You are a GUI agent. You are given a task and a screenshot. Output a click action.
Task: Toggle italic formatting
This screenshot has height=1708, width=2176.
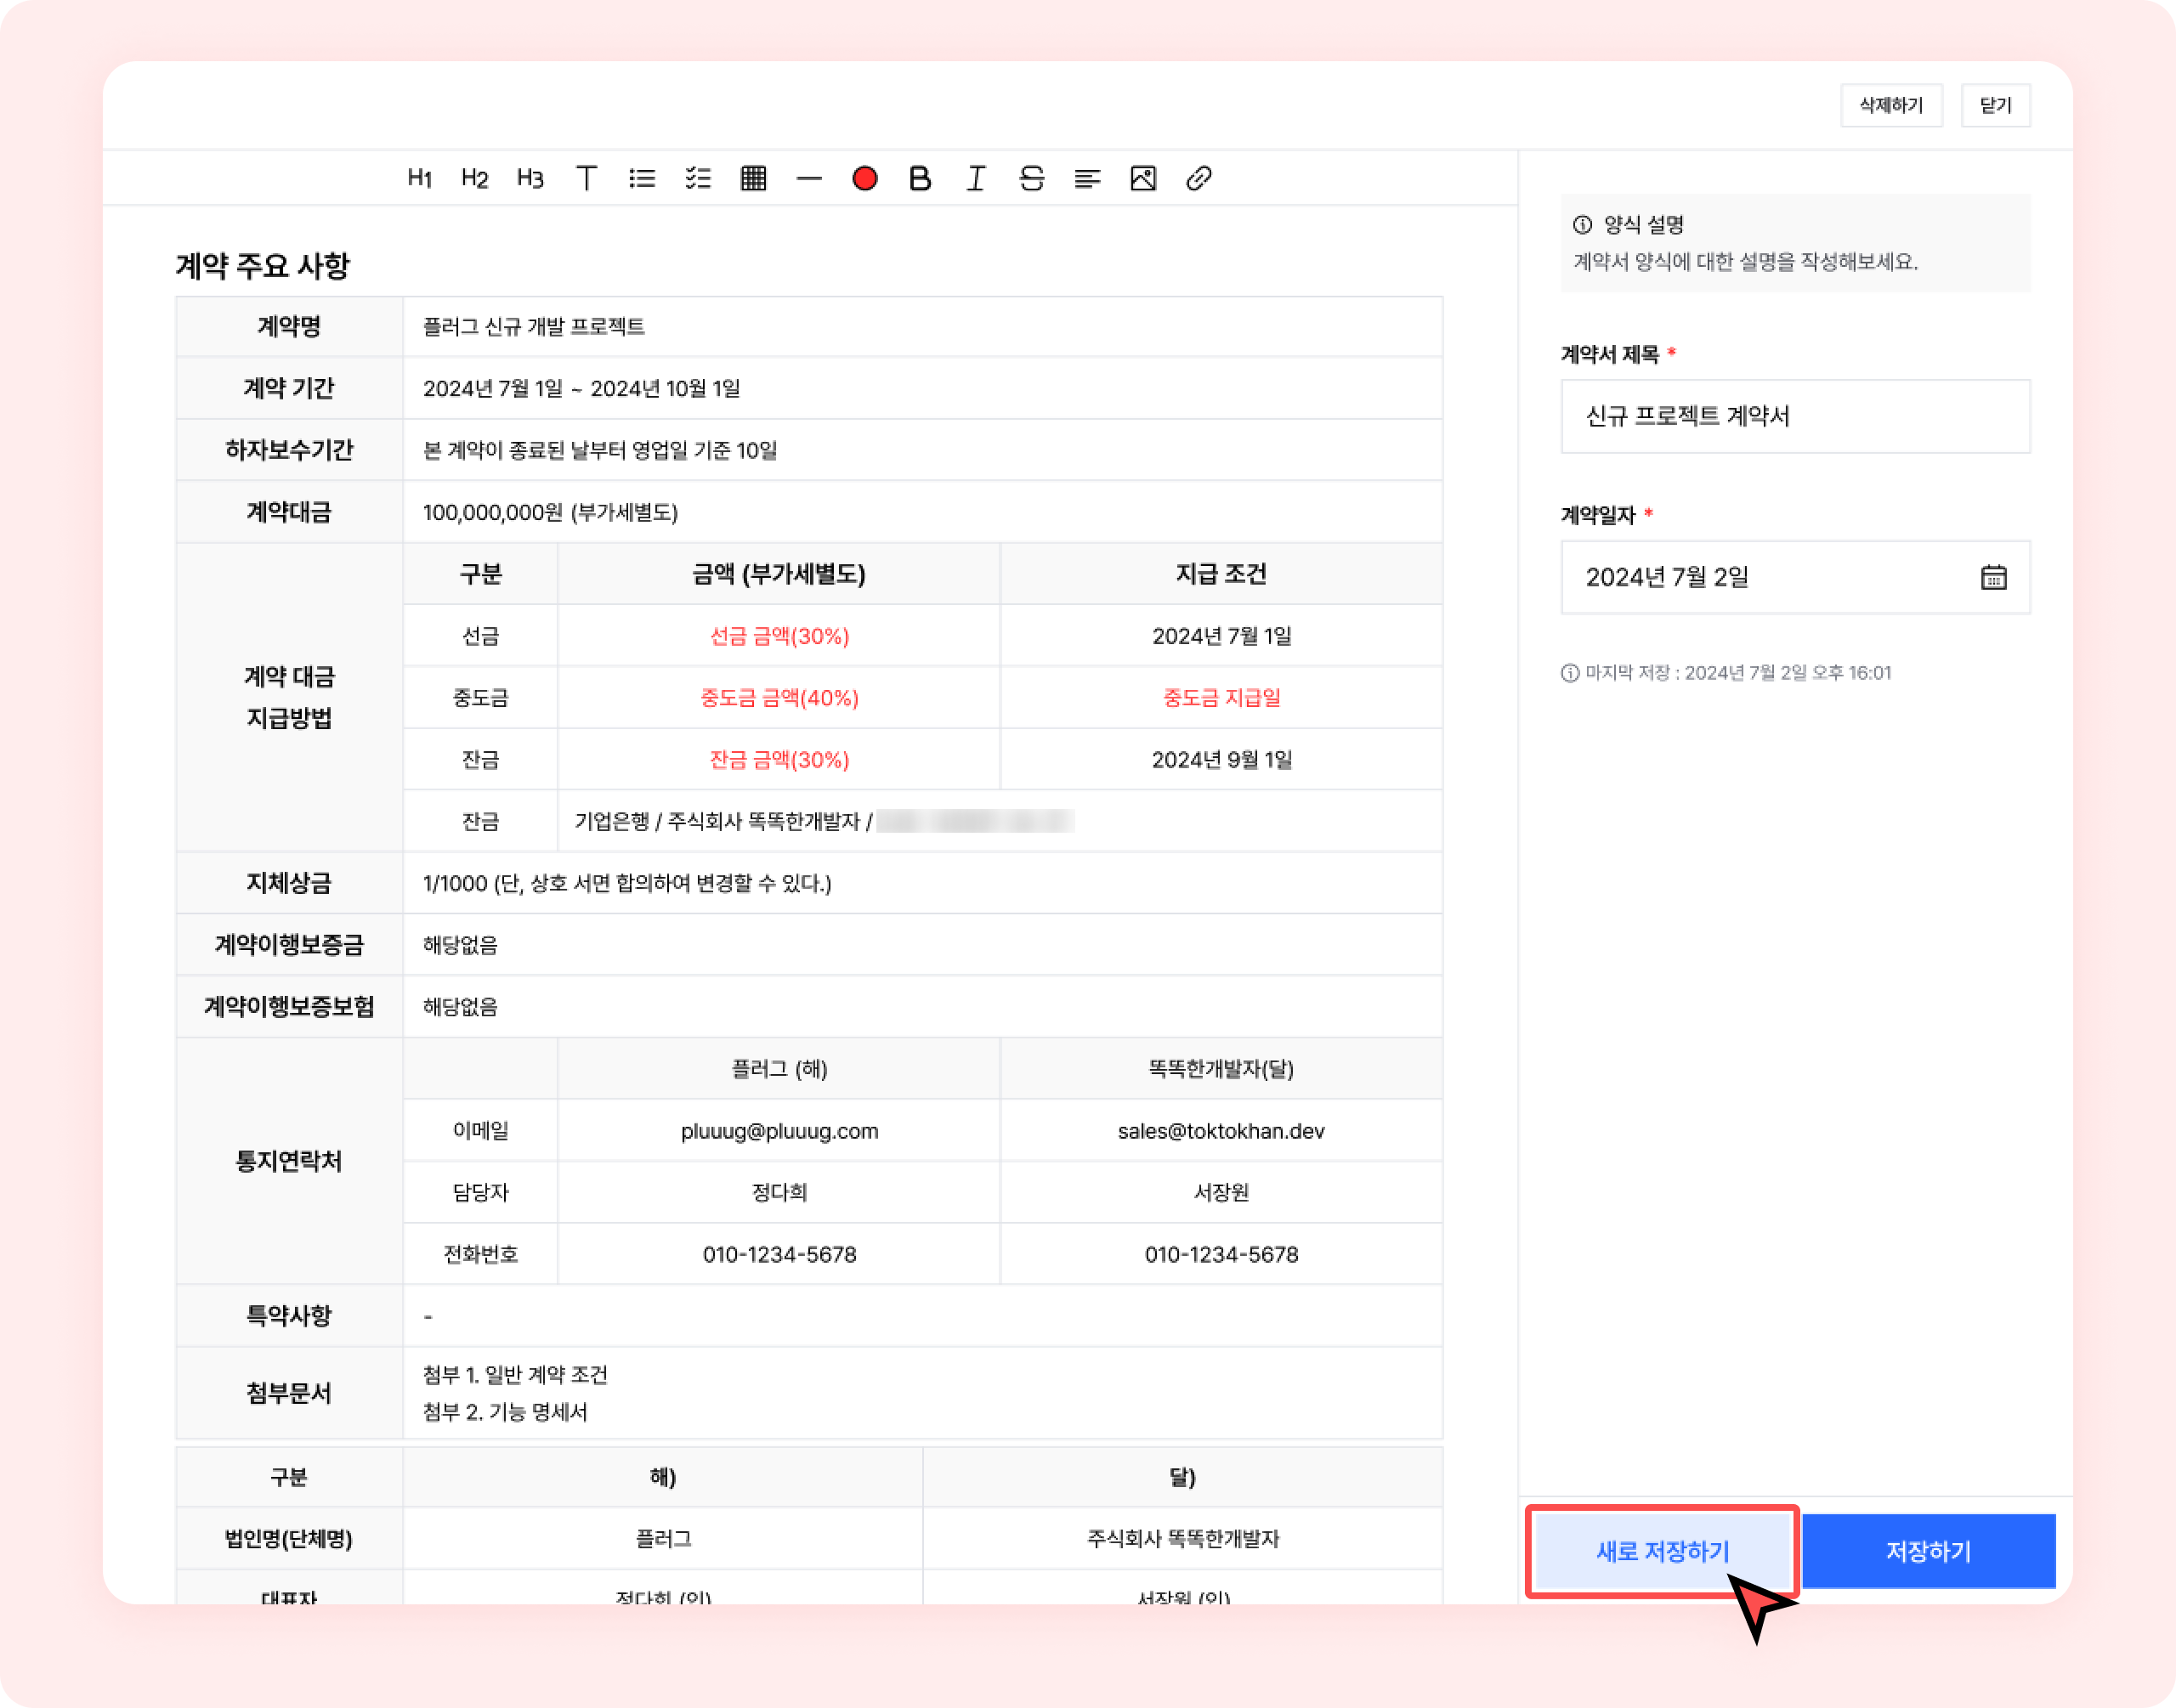(x=976, y=179)
